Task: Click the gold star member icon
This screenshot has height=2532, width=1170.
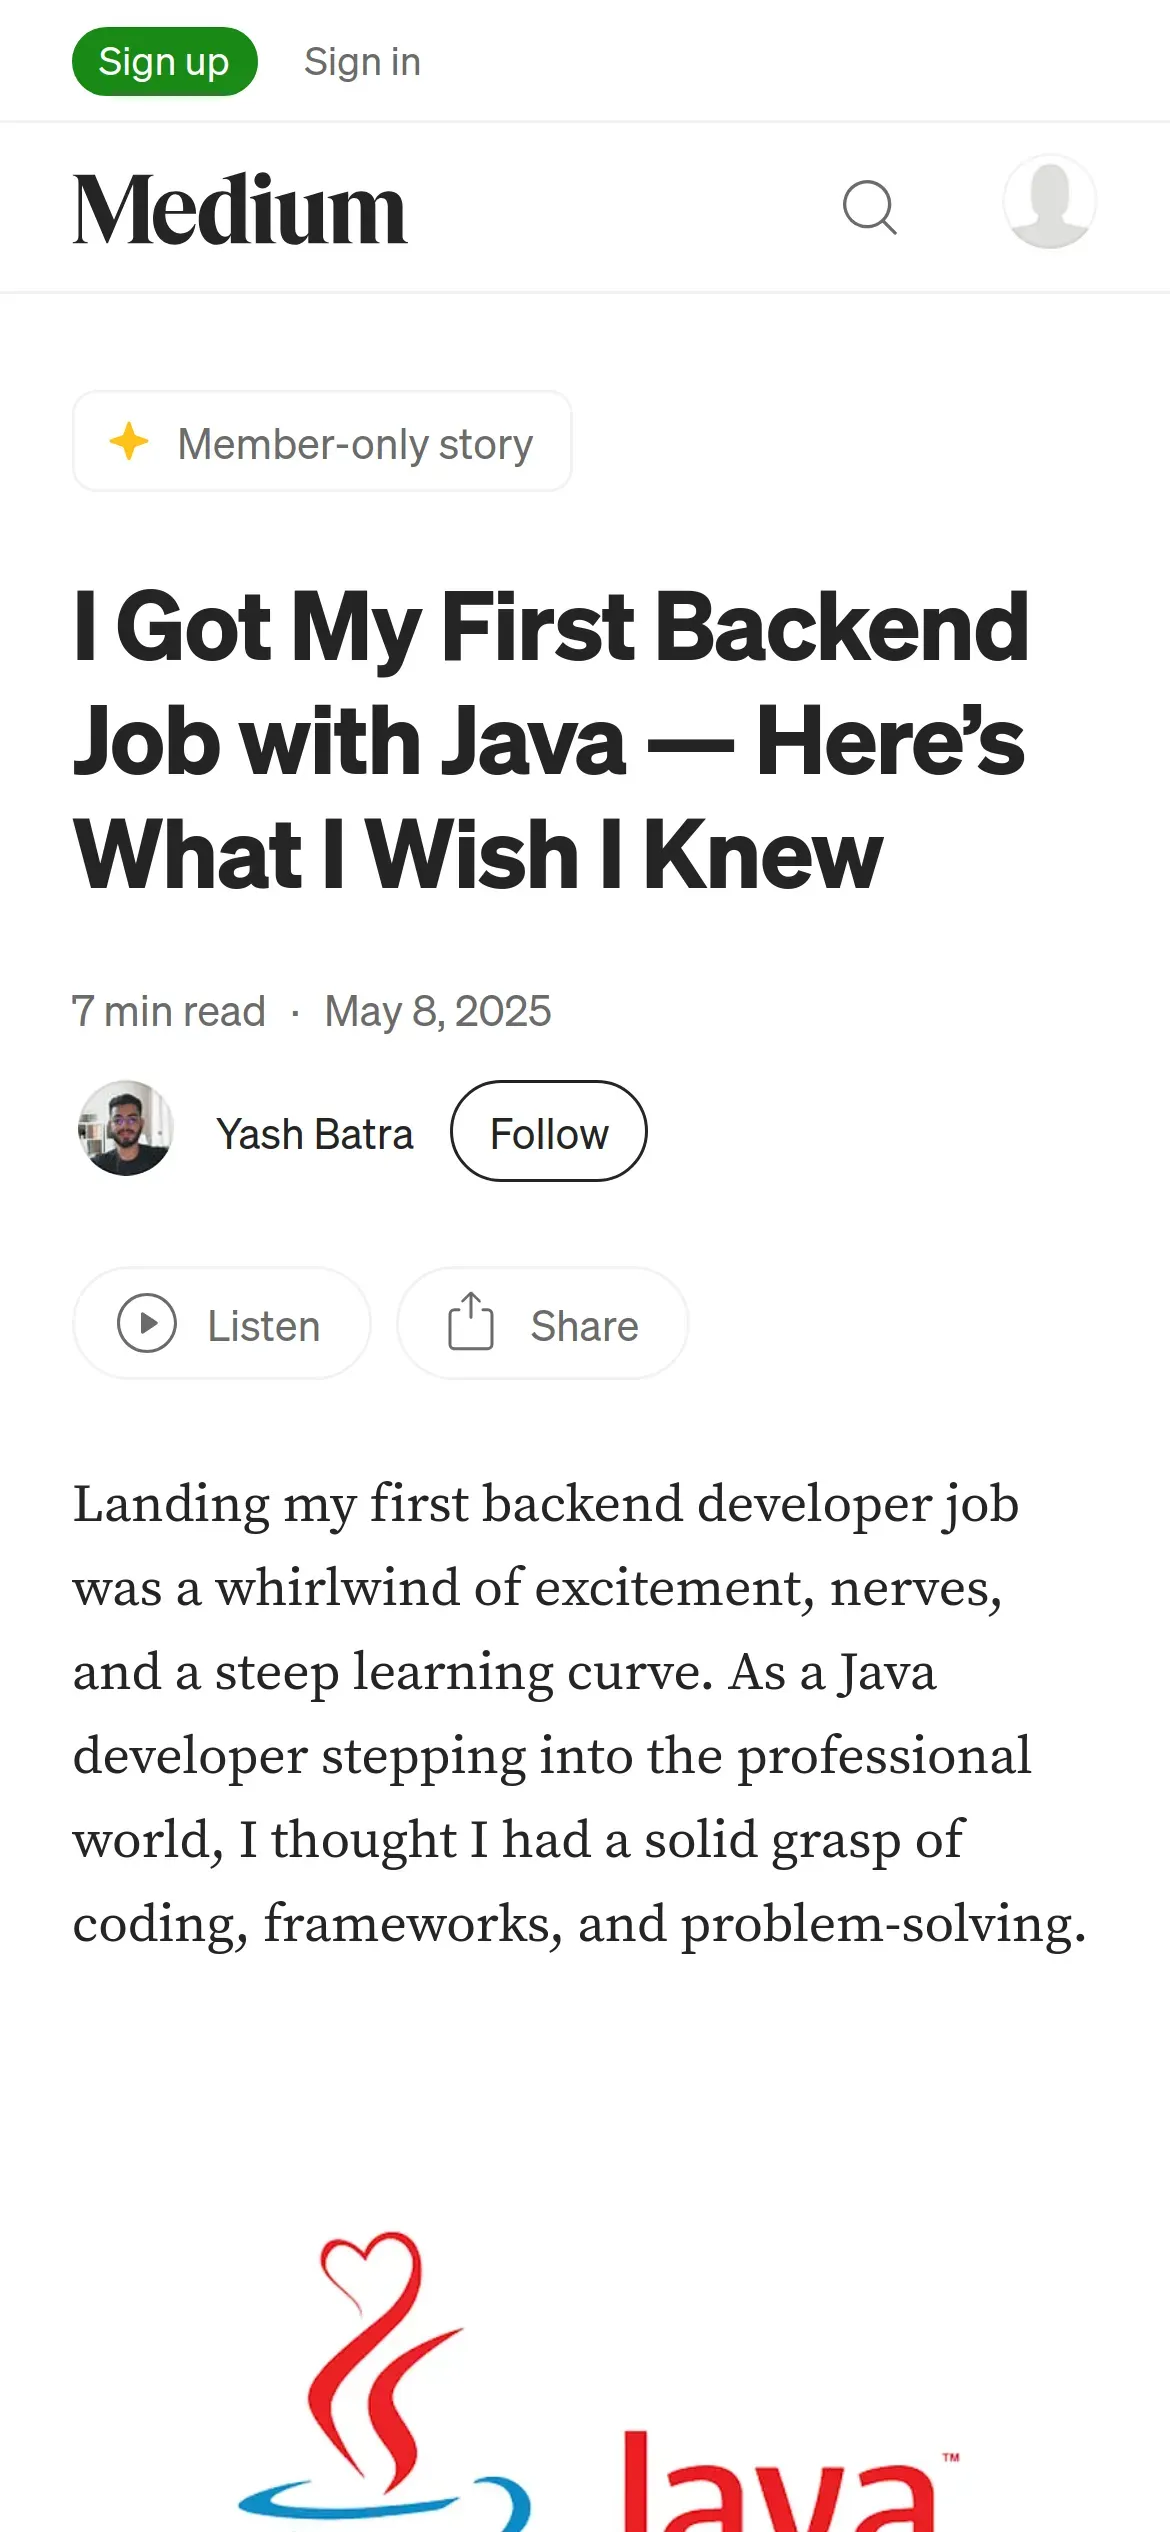Action: 129,442
